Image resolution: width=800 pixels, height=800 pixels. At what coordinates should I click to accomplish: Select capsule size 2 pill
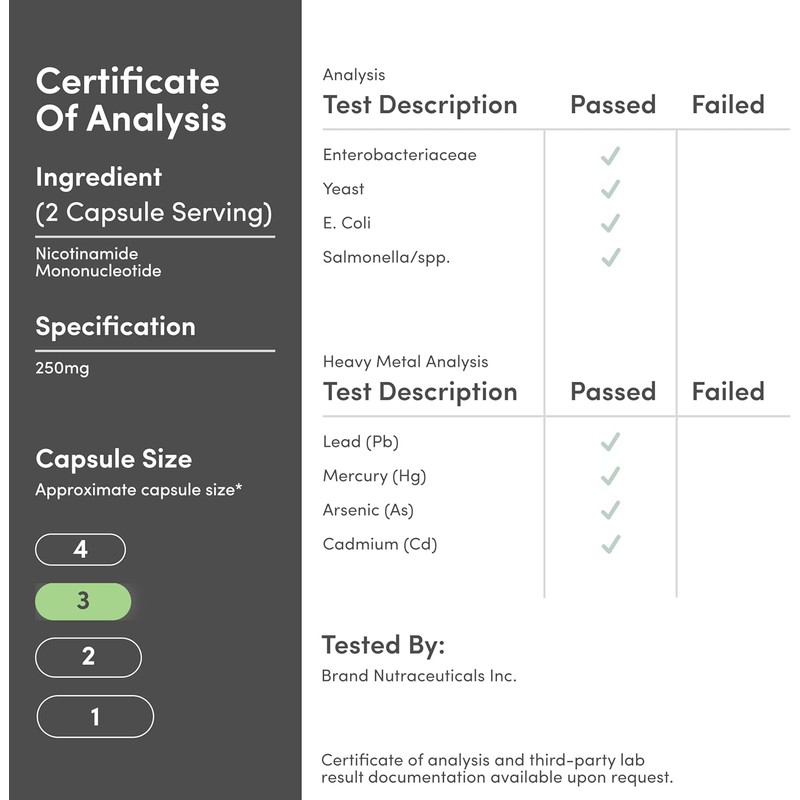coord(88,657)
